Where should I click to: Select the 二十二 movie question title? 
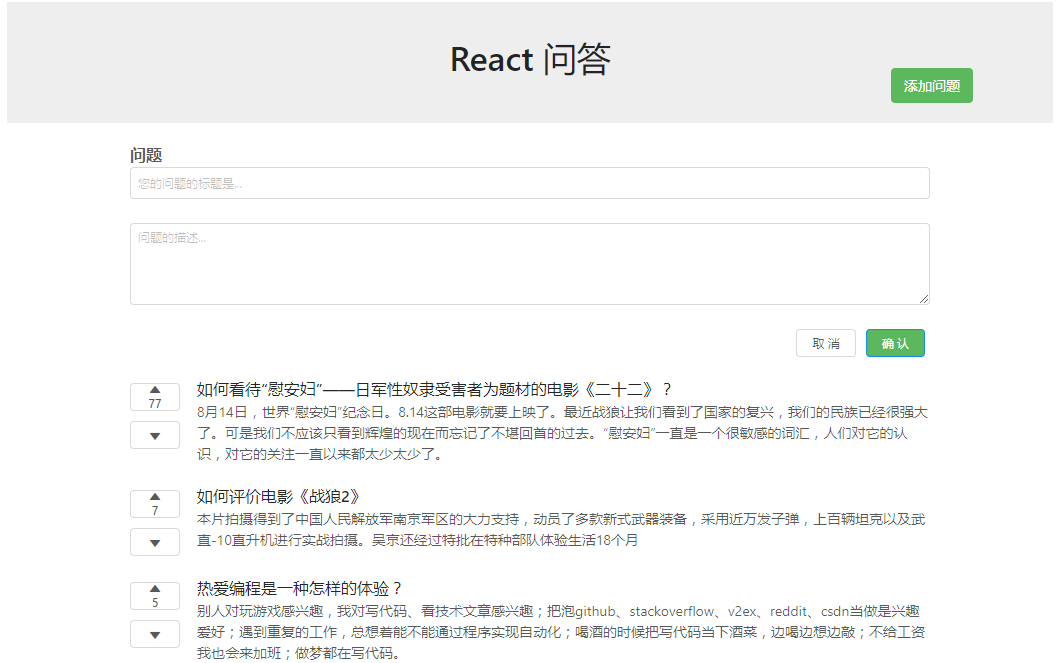coord(435,390)
